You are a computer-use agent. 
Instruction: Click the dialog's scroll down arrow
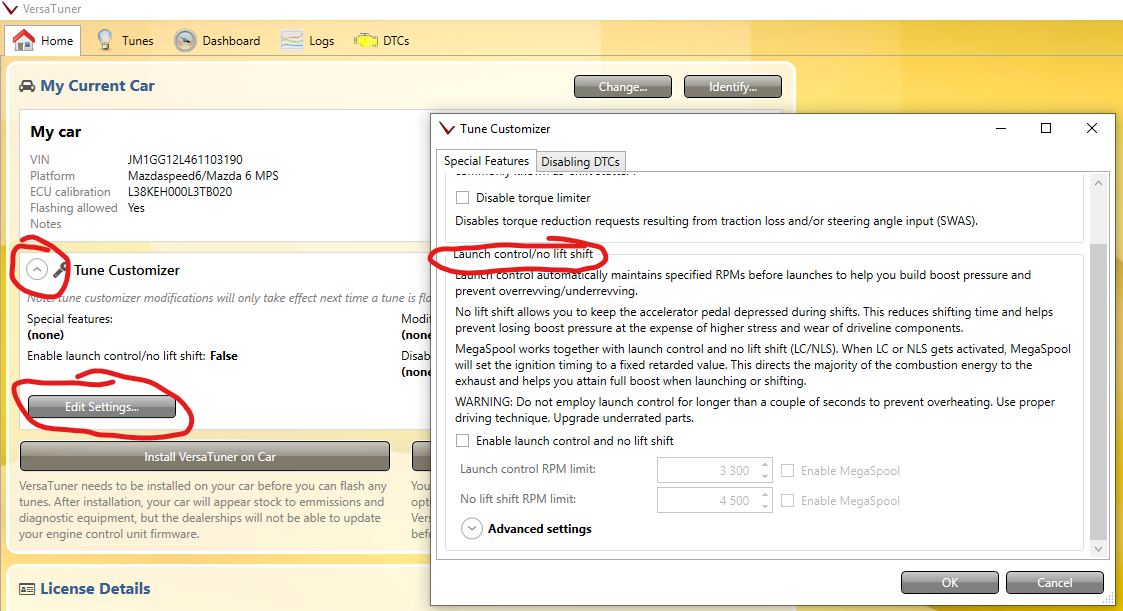click(x=1098, y=549)
